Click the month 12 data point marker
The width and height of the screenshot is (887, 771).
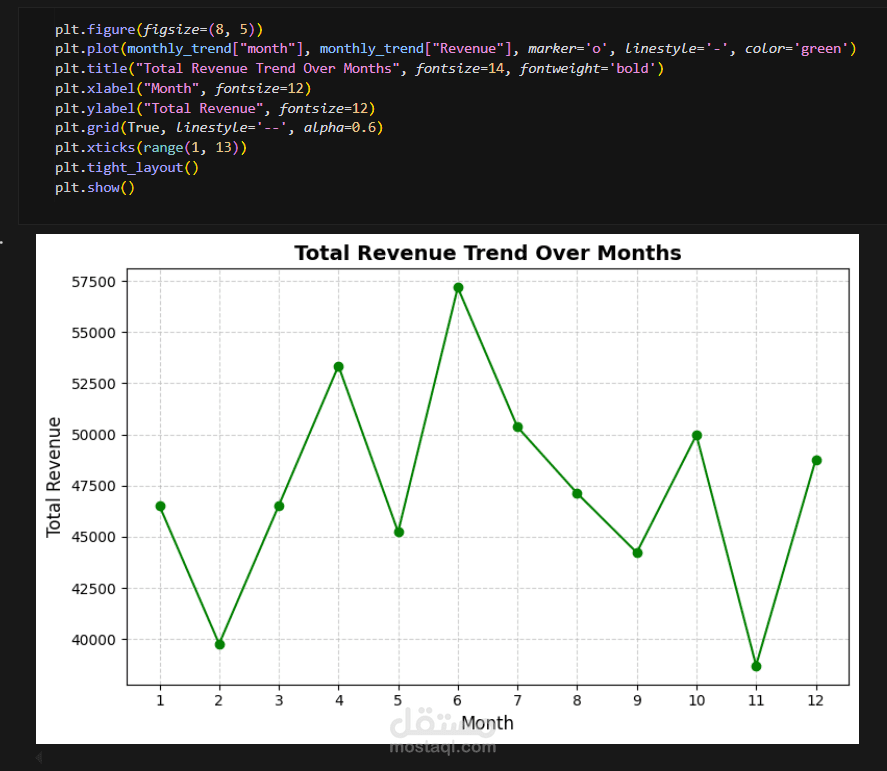click(x=816, y=460)
